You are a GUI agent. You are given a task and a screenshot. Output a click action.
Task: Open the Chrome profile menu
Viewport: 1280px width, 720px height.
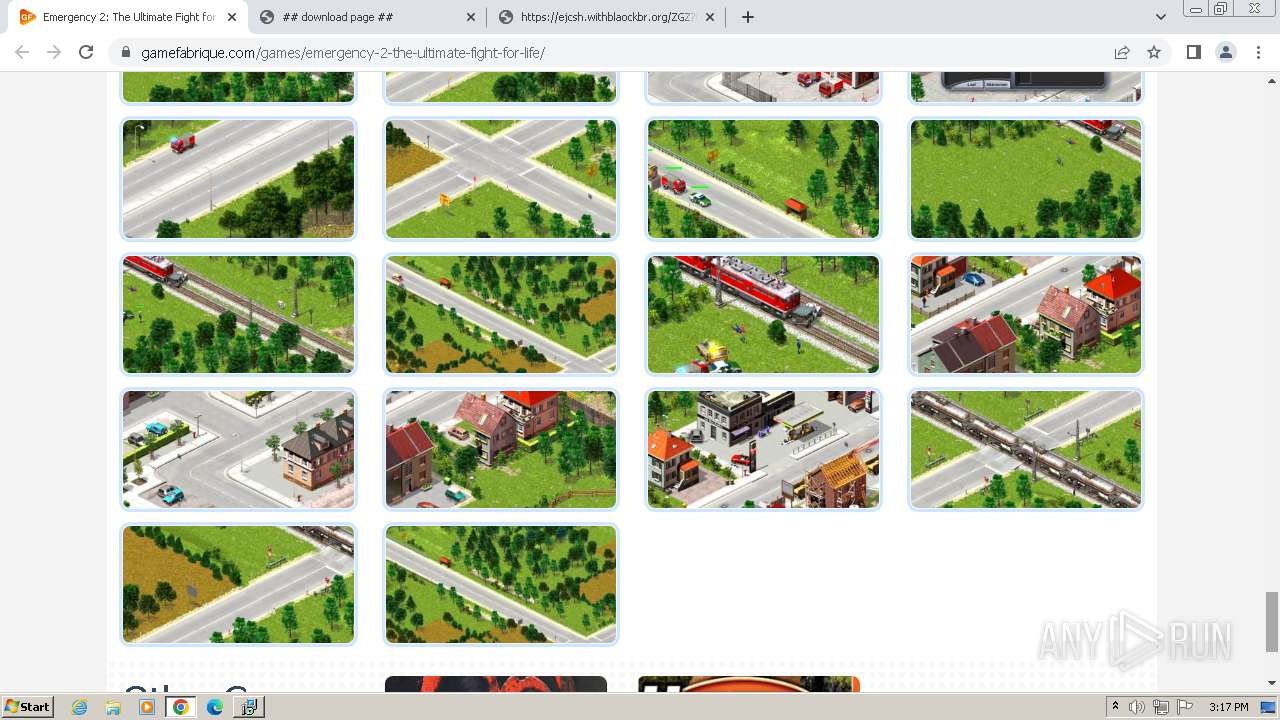(1225, 52)
